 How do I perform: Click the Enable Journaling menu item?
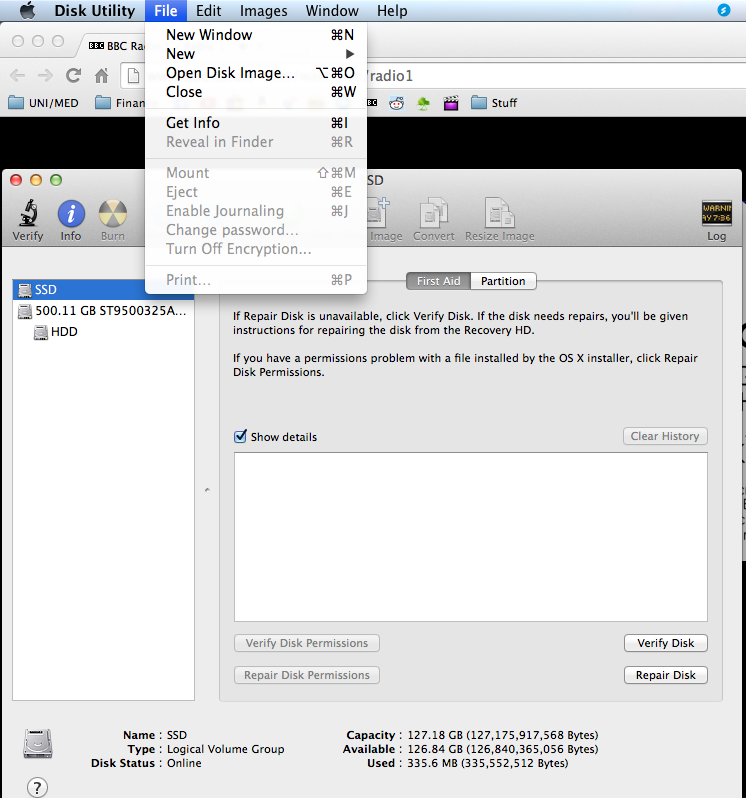pyautogui.click(x=256, y=211)
